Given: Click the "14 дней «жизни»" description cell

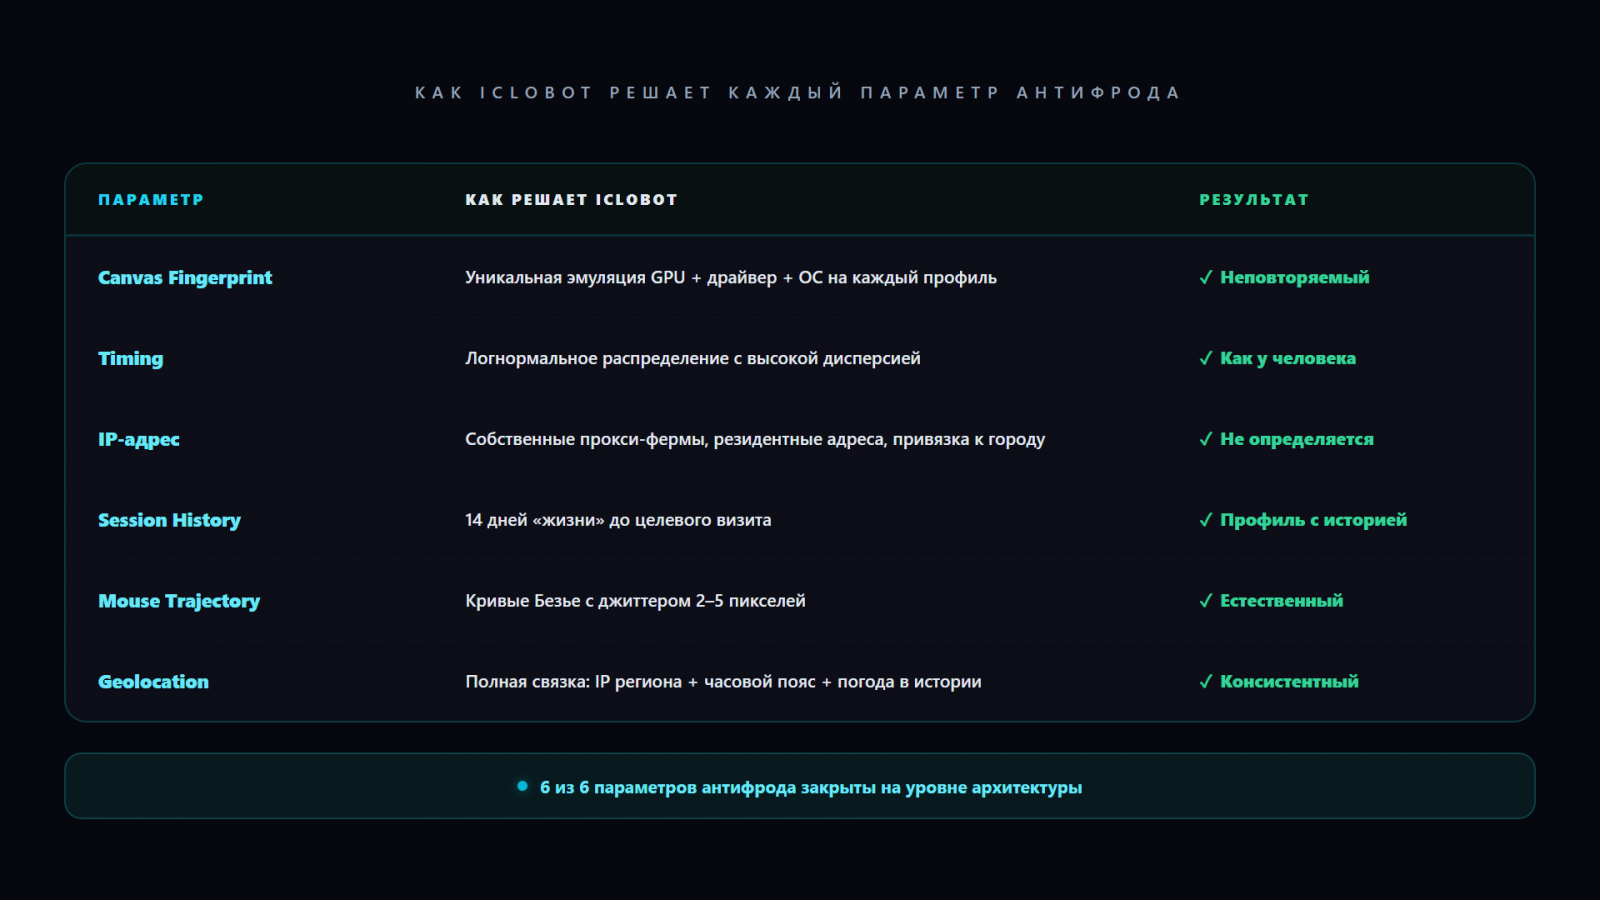Looking at the screenshot, I should pyautogui.click(x=618, y=521).
